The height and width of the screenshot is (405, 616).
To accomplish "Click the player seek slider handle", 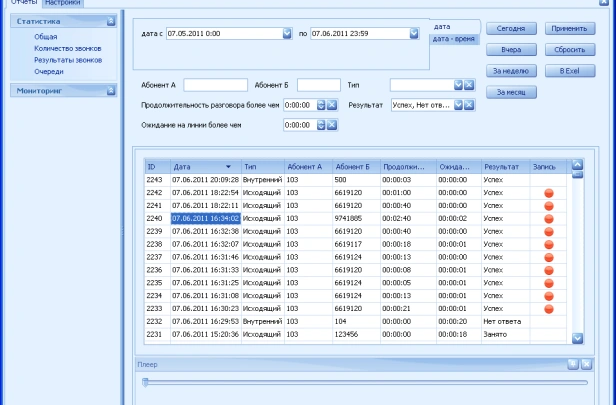I will pos(146,381).
